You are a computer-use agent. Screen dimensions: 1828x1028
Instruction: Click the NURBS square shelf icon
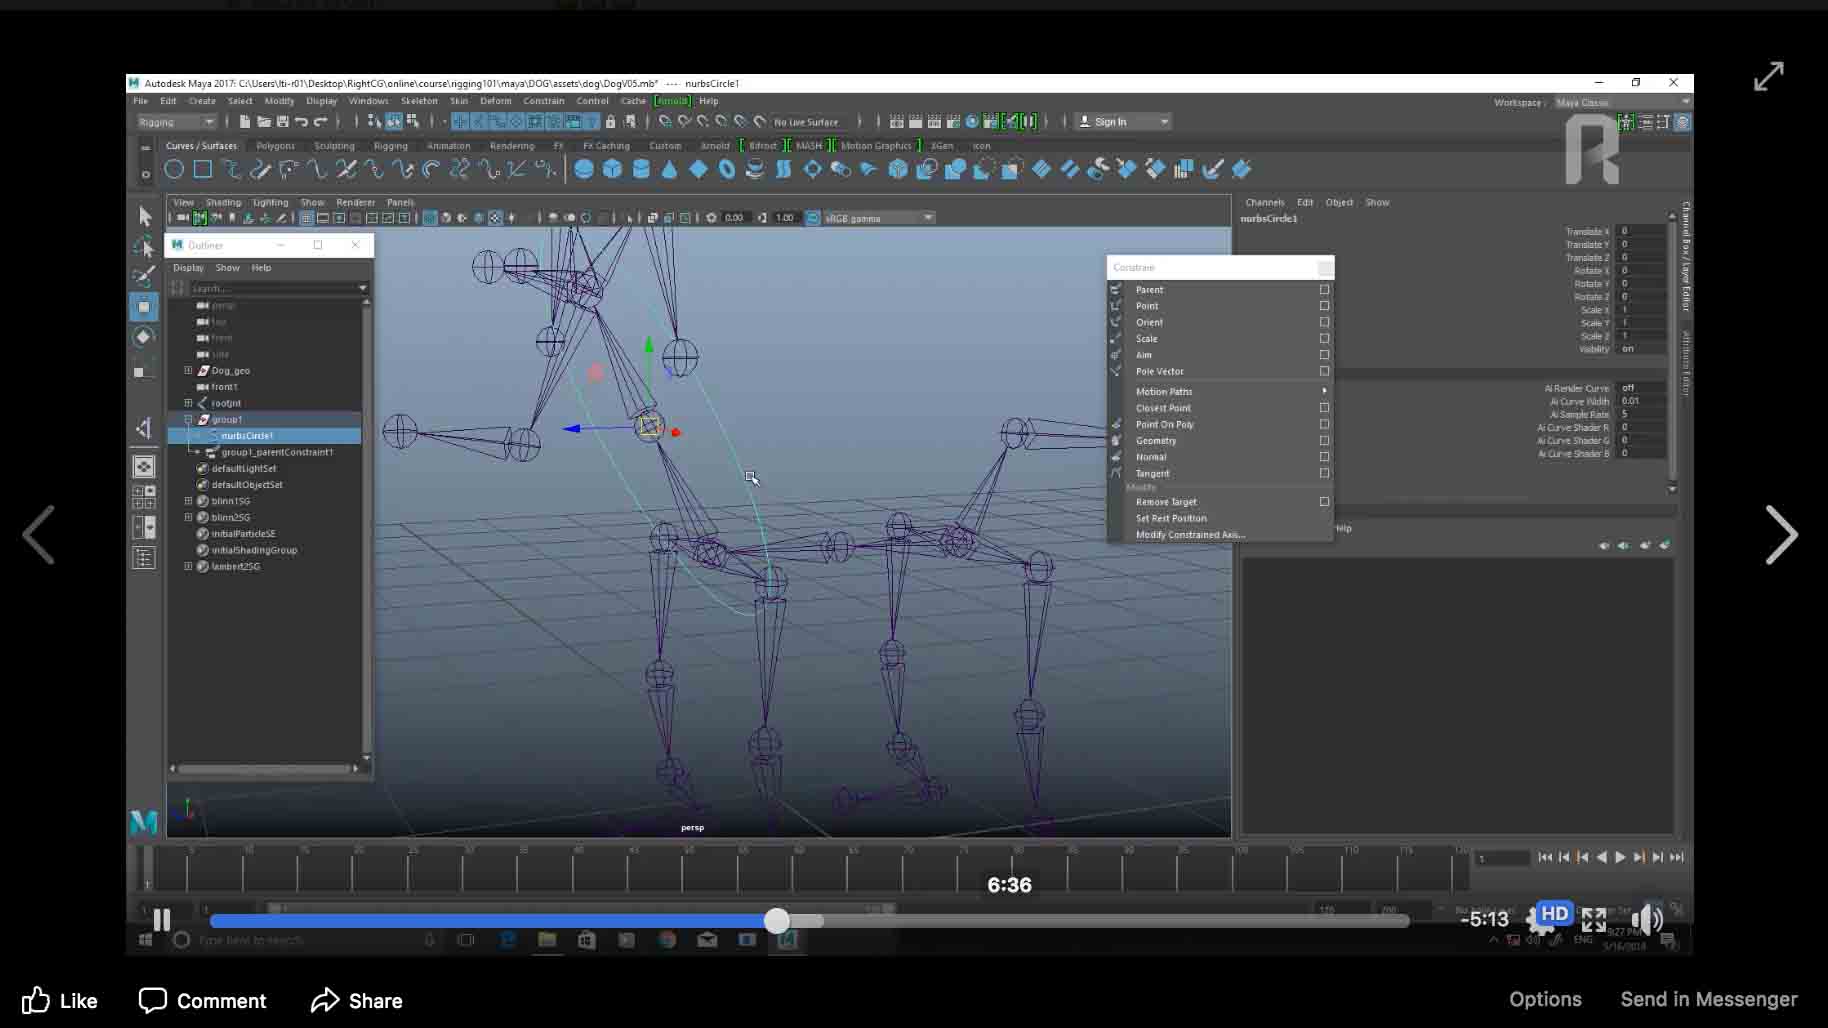click(202, 169)
